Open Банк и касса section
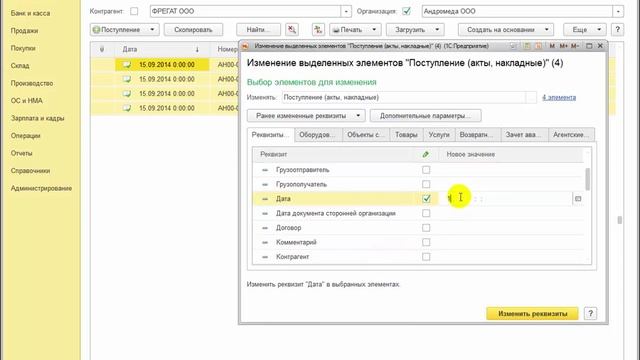This screenshot has height=360, width=640. coord(31,13)
